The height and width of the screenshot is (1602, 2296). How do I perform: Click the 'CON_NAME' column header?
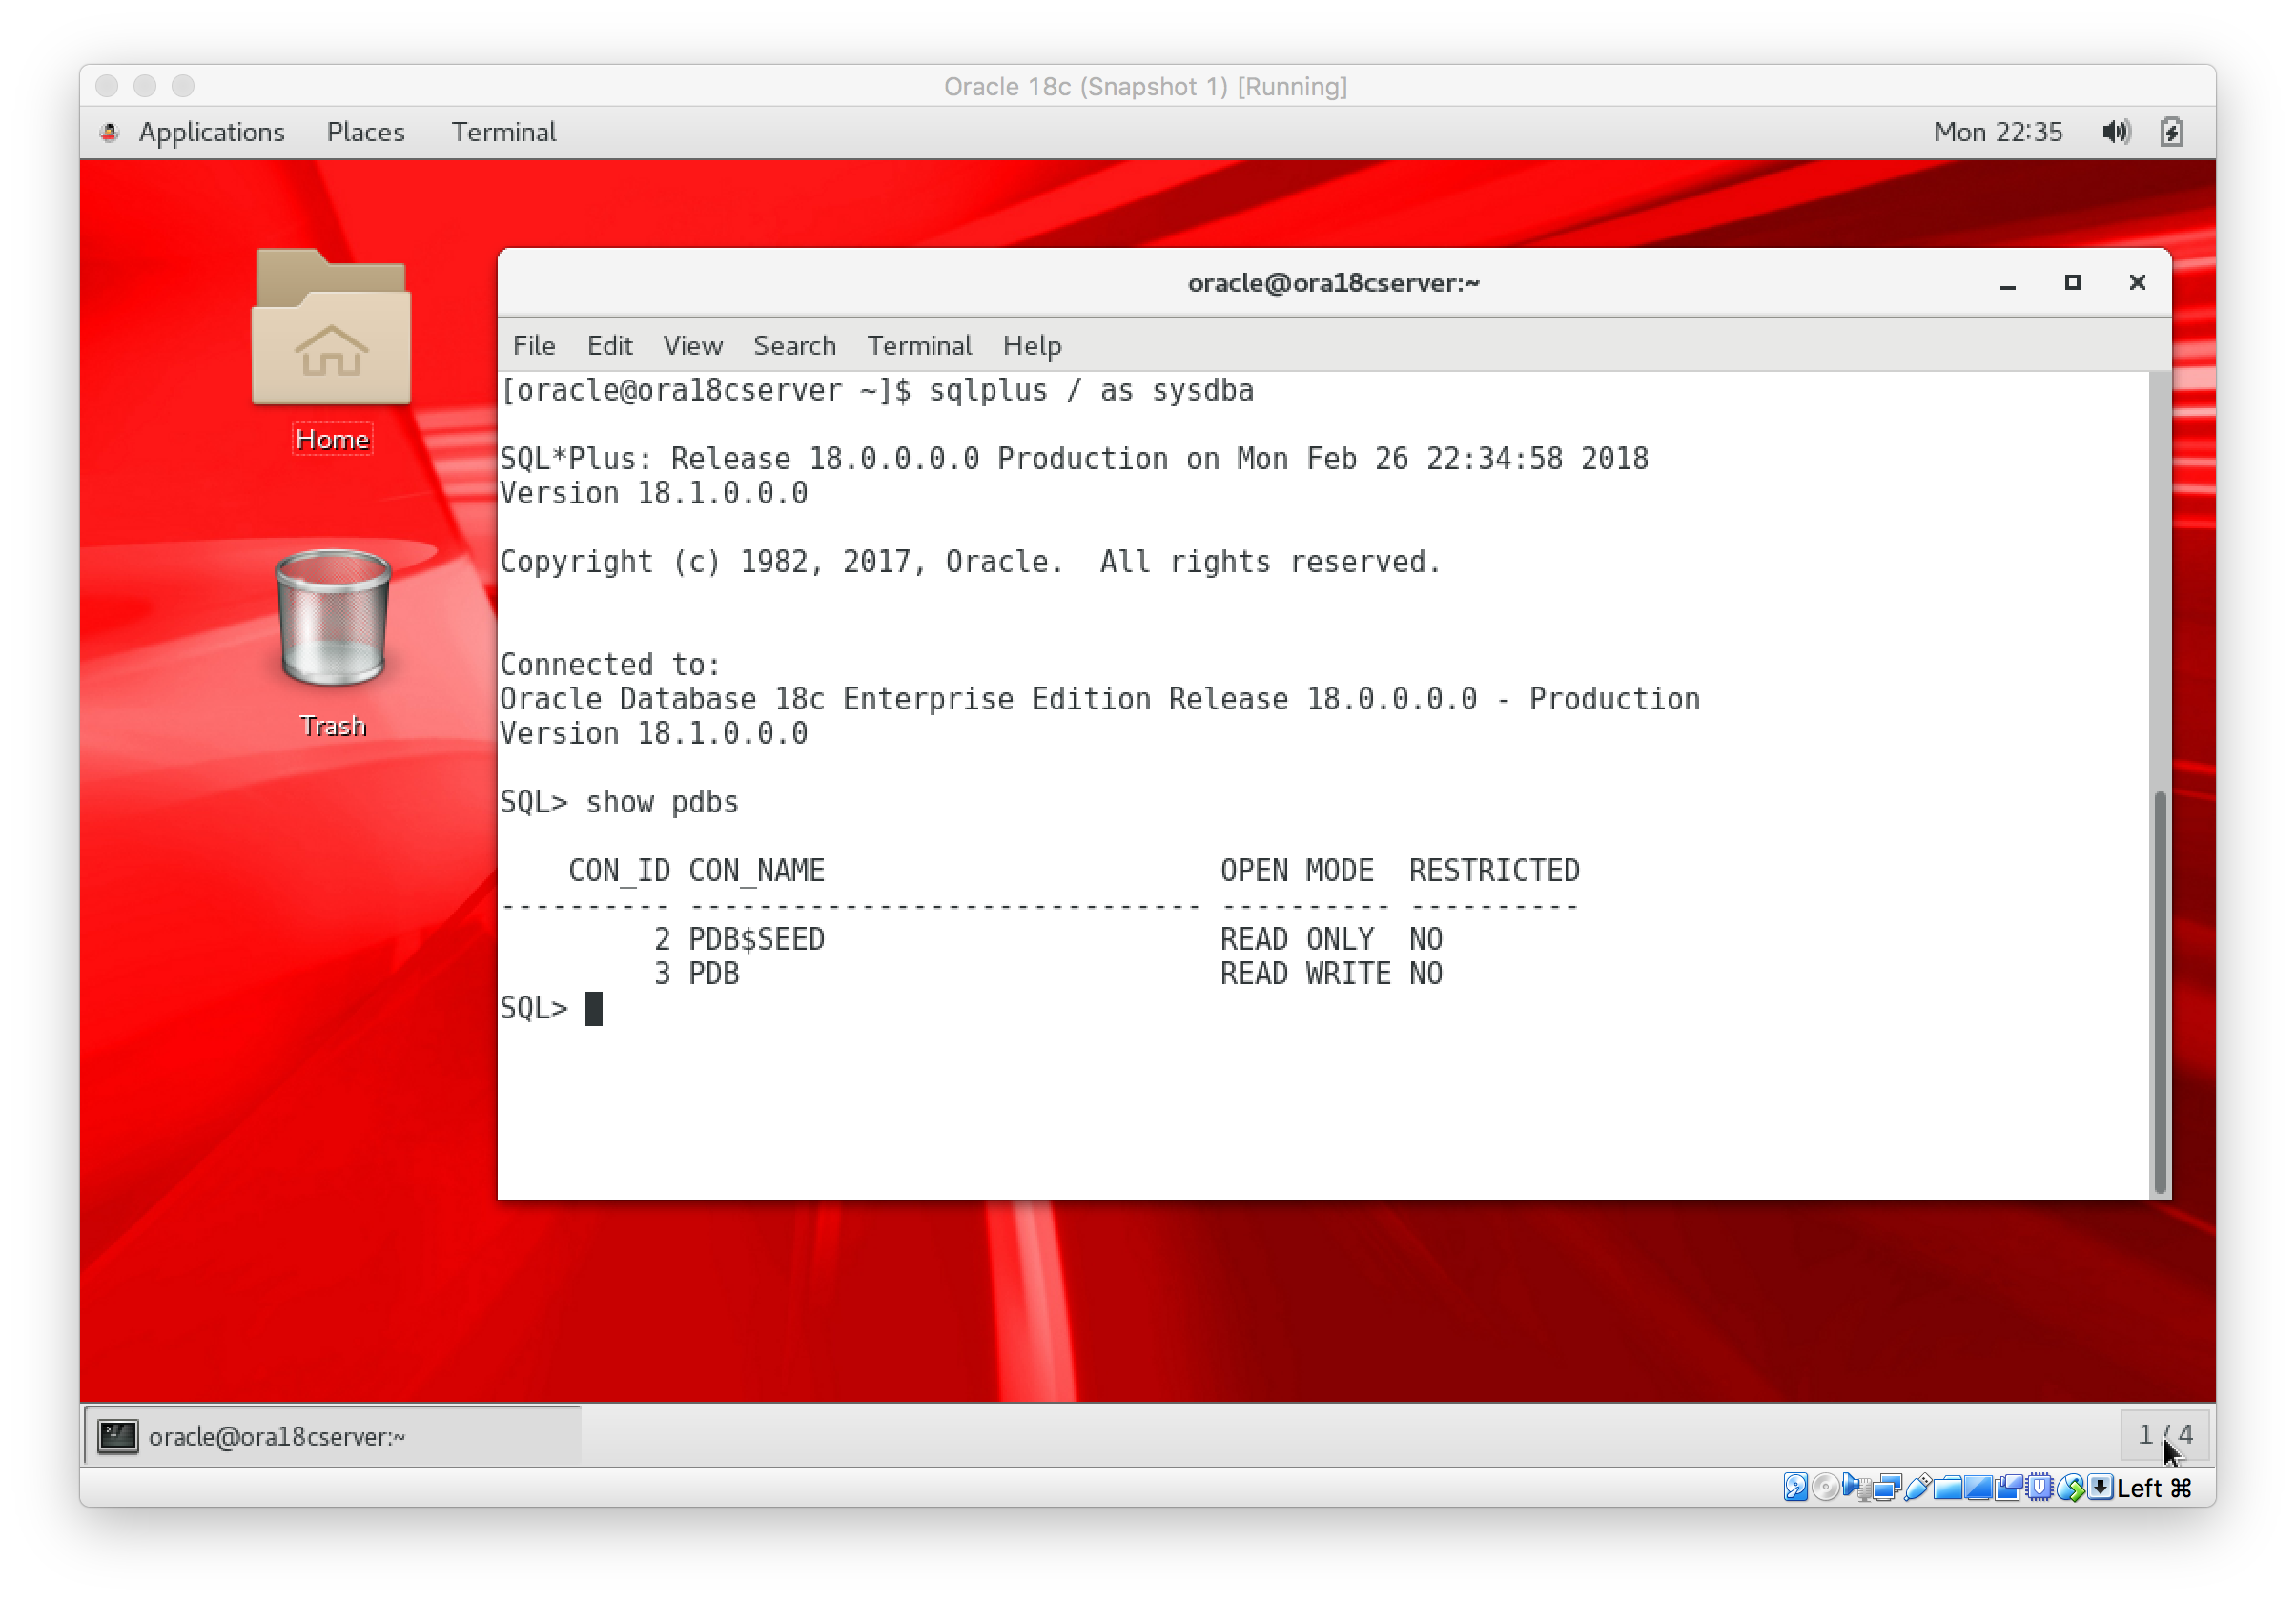tap(756, 870)
